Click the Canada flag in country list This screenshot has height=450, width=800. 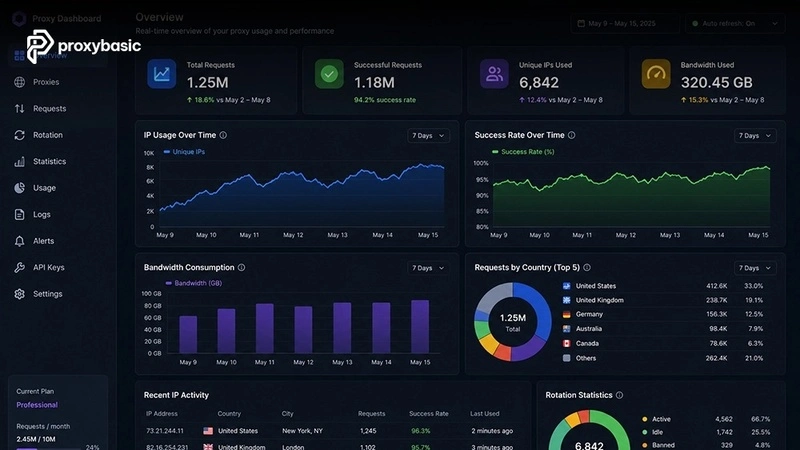(566, 343)
